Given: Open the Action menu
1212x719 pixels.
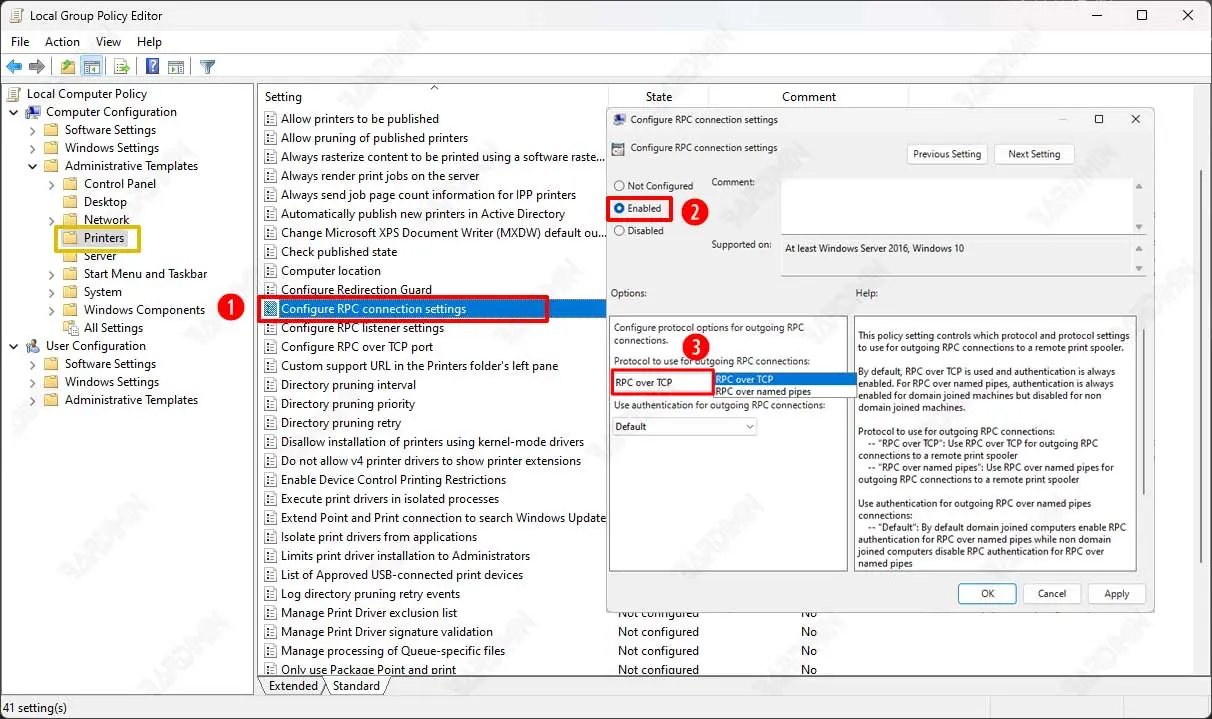Looking at the screenshot, I should (x=62, y=42).
